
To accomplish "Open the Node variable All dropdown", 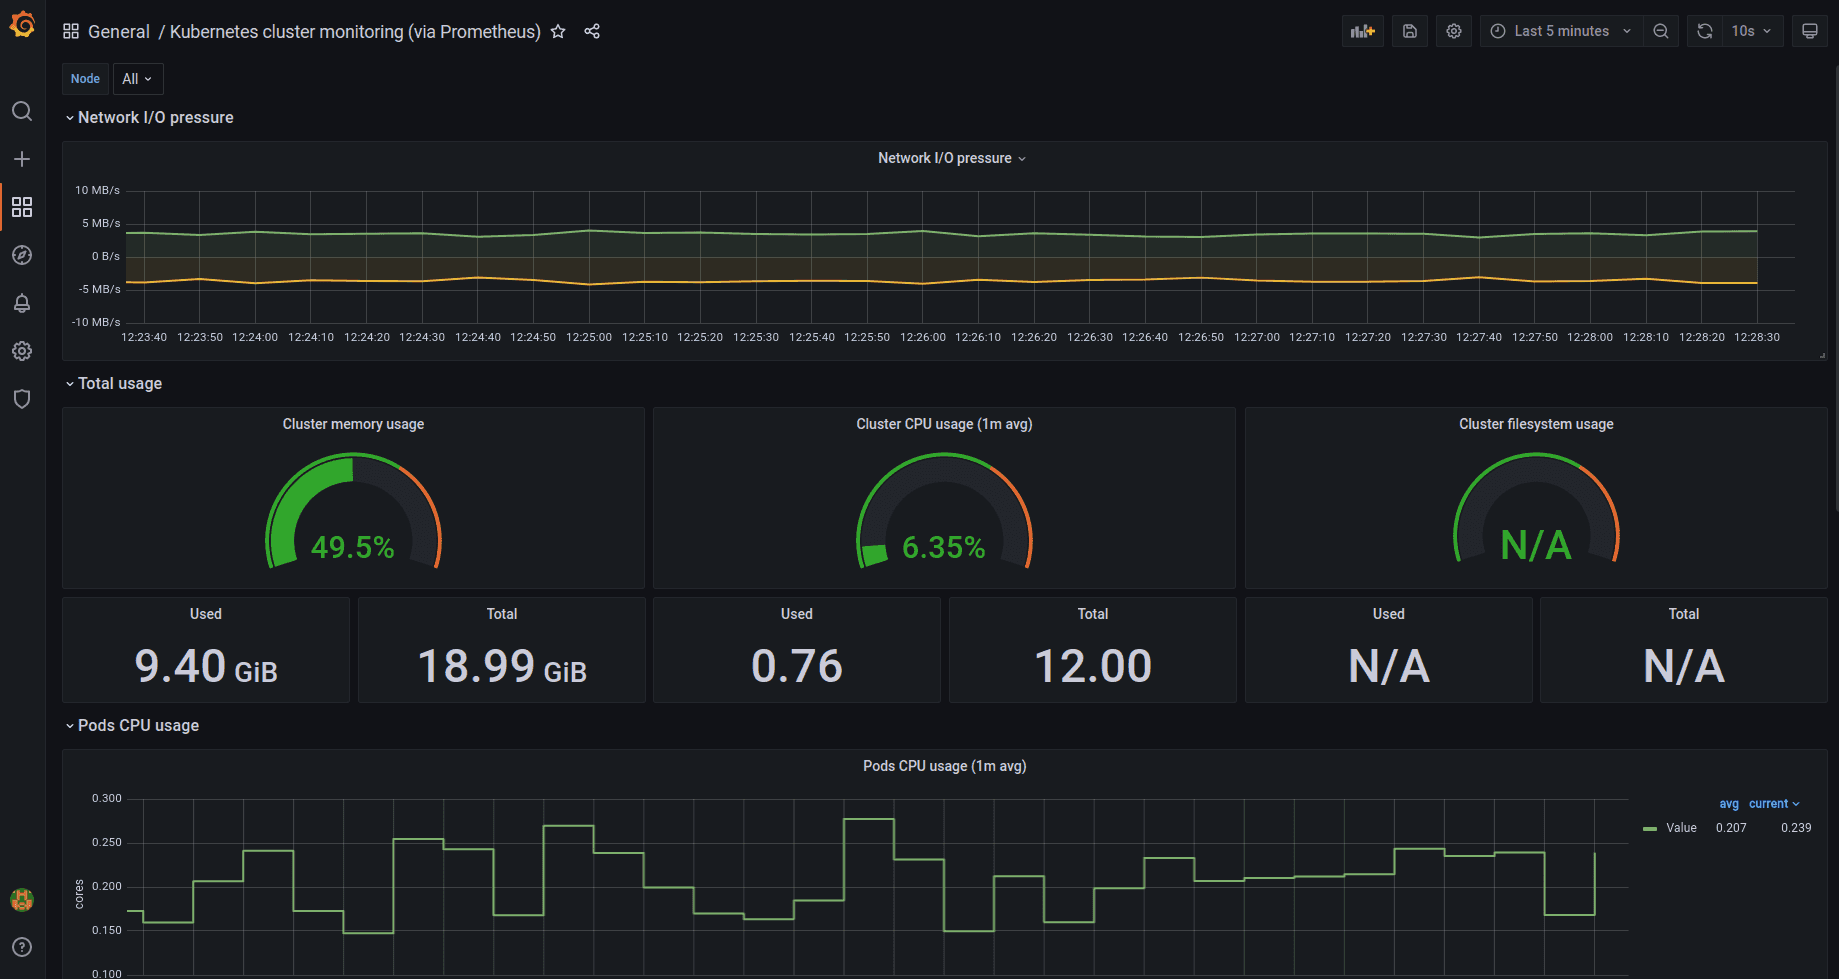I will [x=137, y=79].
